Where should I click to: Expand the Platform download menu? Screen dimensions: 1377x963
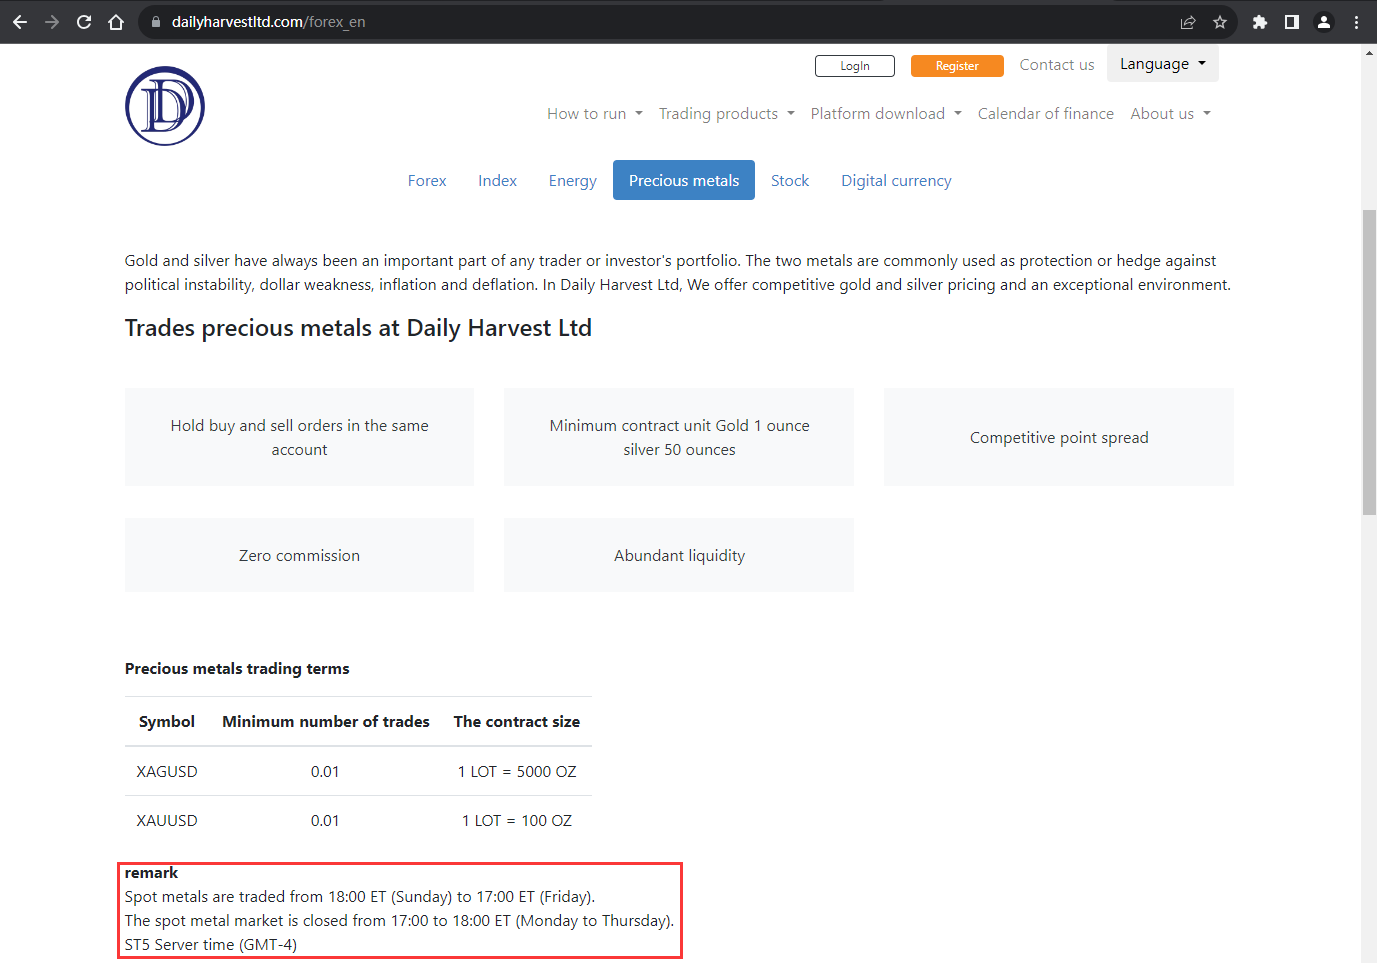click(886, 114)
